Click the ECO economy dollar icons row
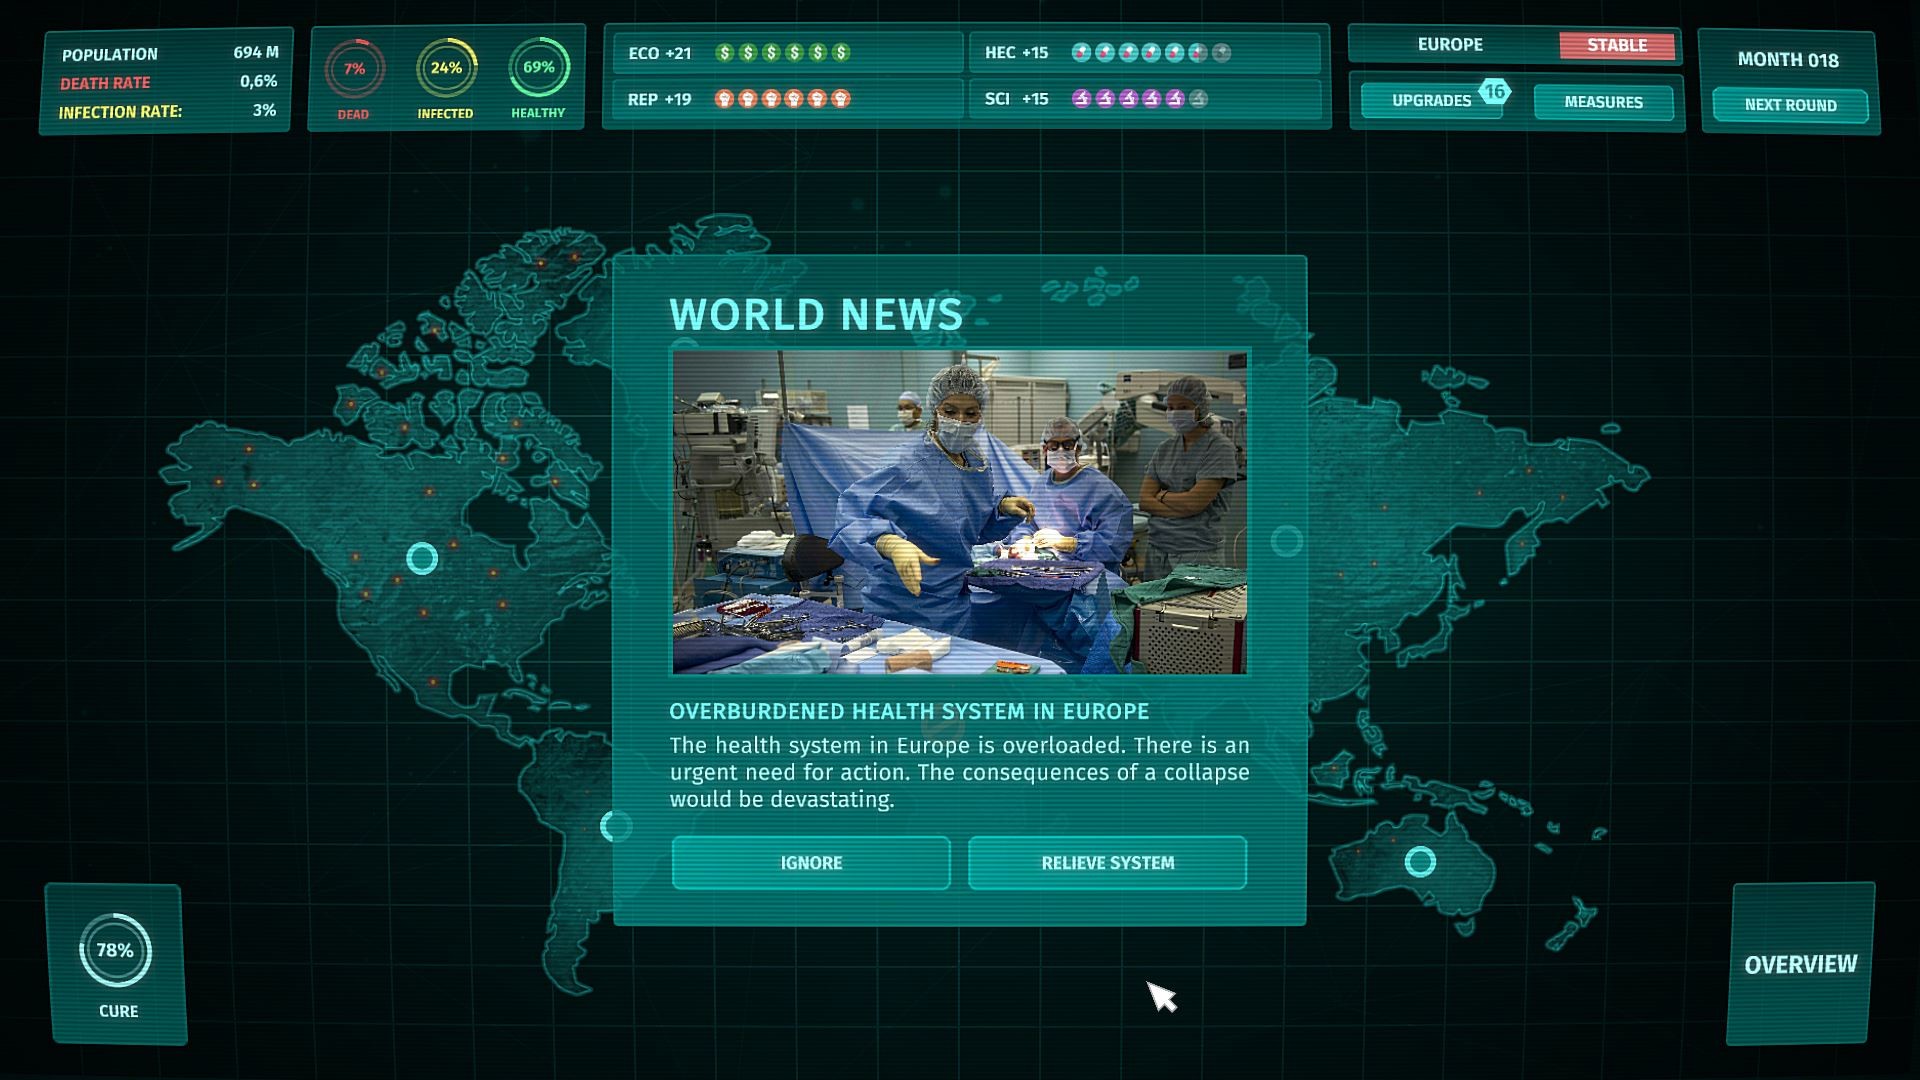The height and width of the screenshot is (1080, 1920). (x=782, y=52)
